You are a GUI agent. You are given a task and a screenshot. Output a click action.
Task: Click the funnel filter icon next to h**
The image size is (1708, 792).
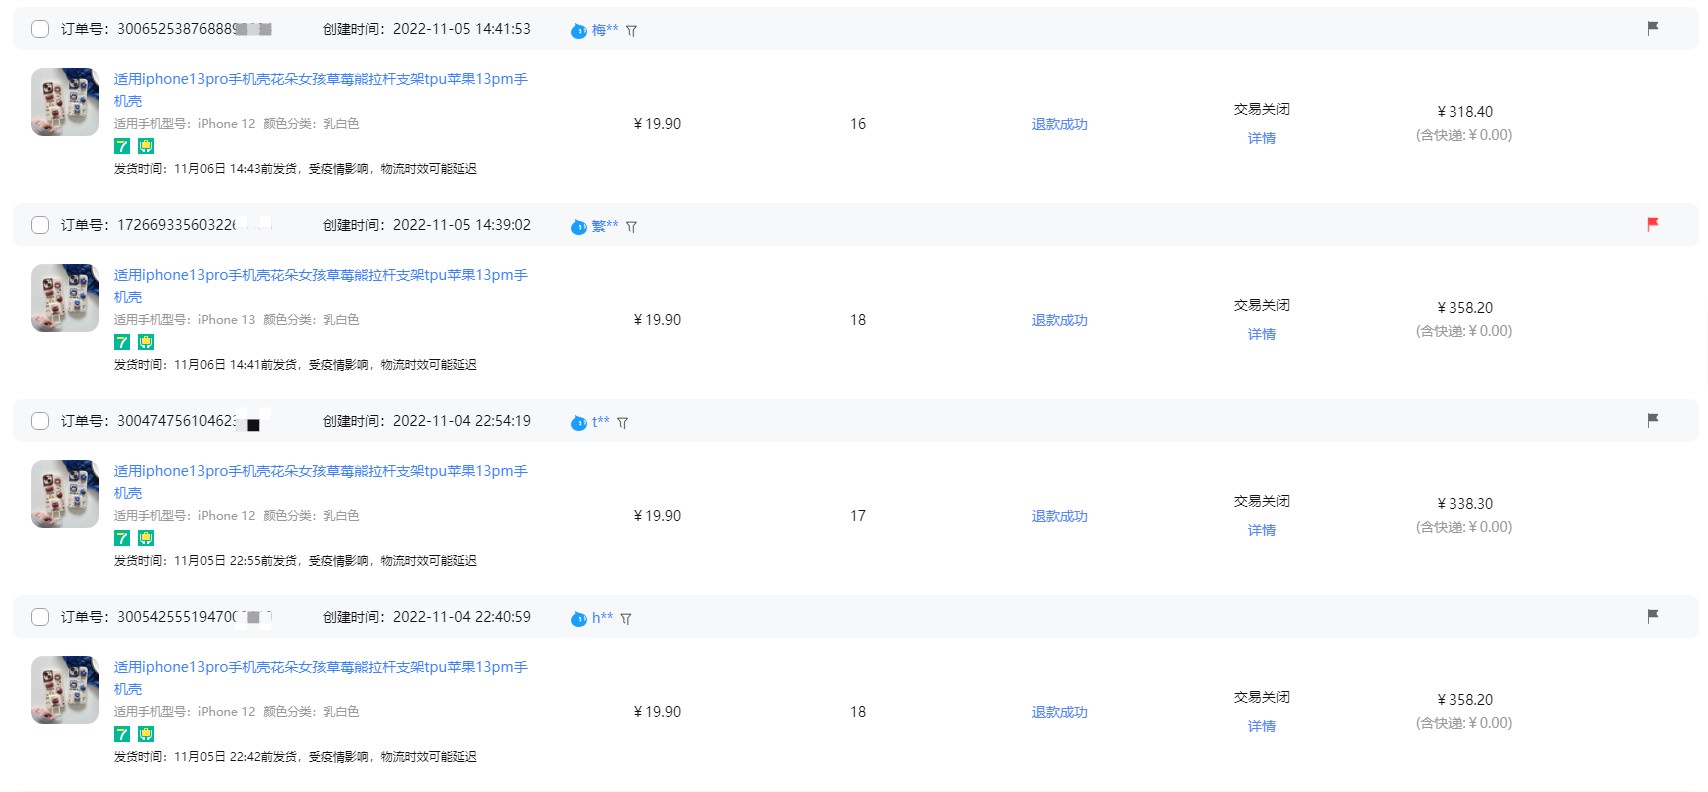[626, 619]
